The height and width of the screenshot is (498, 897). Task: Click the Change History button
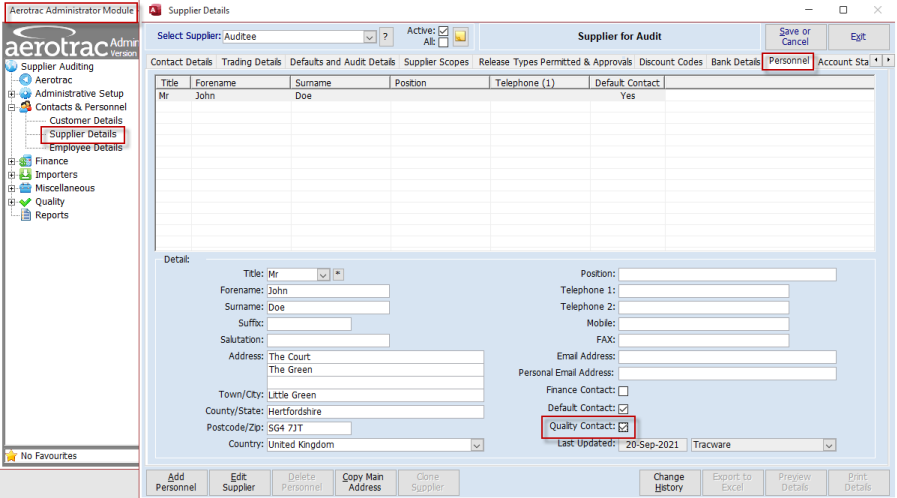[x=668, y=482]
